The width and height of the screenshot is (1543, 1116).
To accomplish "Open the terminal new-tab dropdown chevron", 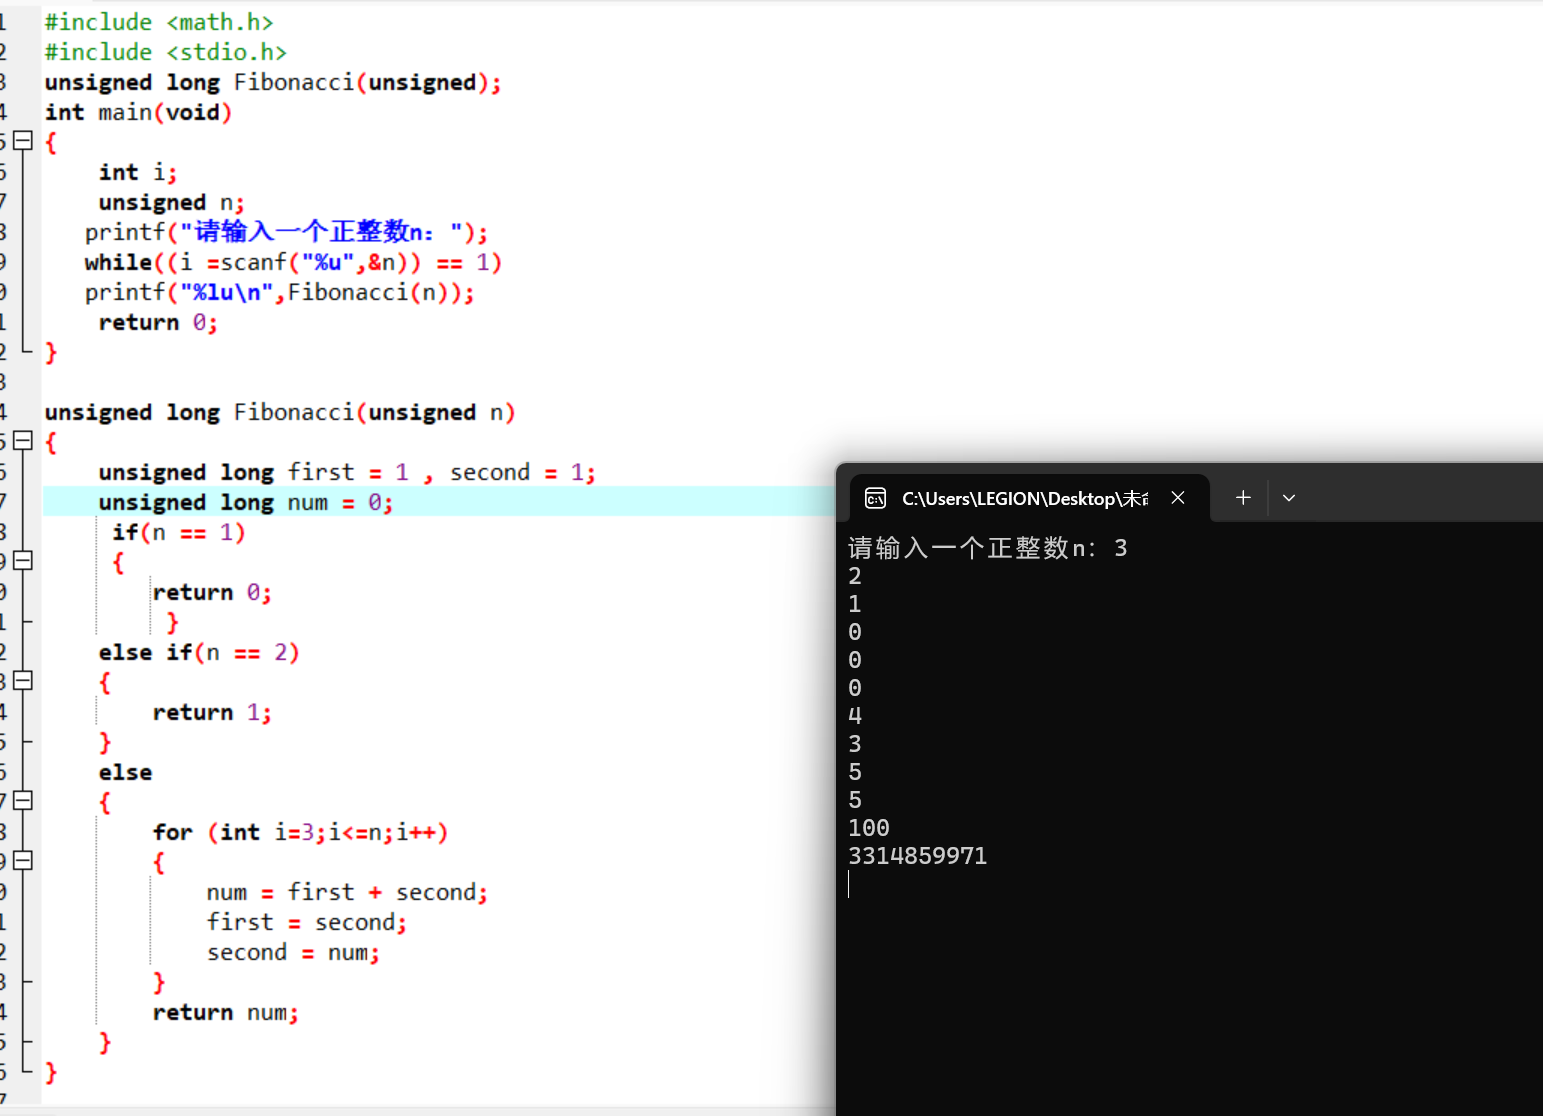I will click(x=1289, y=498).
